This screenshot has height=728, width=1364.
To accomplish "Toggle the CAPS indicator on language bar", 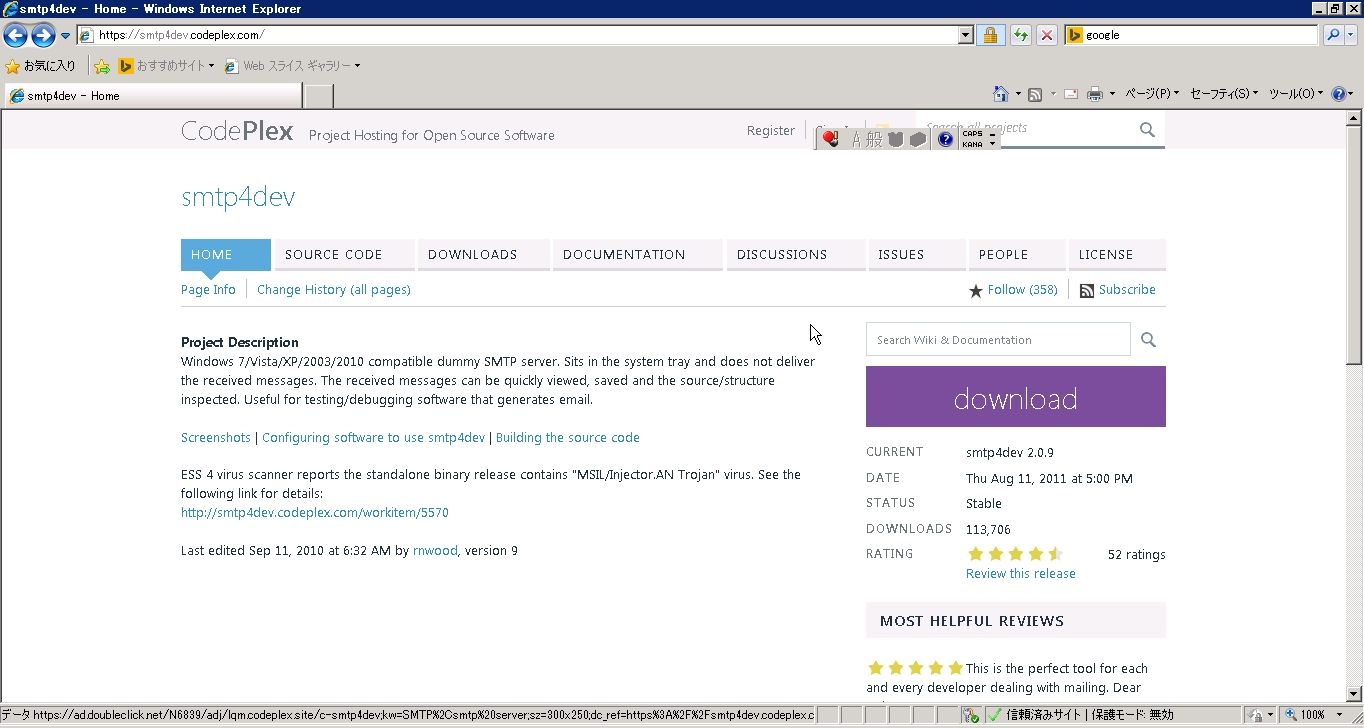I will tap(972, 133).
